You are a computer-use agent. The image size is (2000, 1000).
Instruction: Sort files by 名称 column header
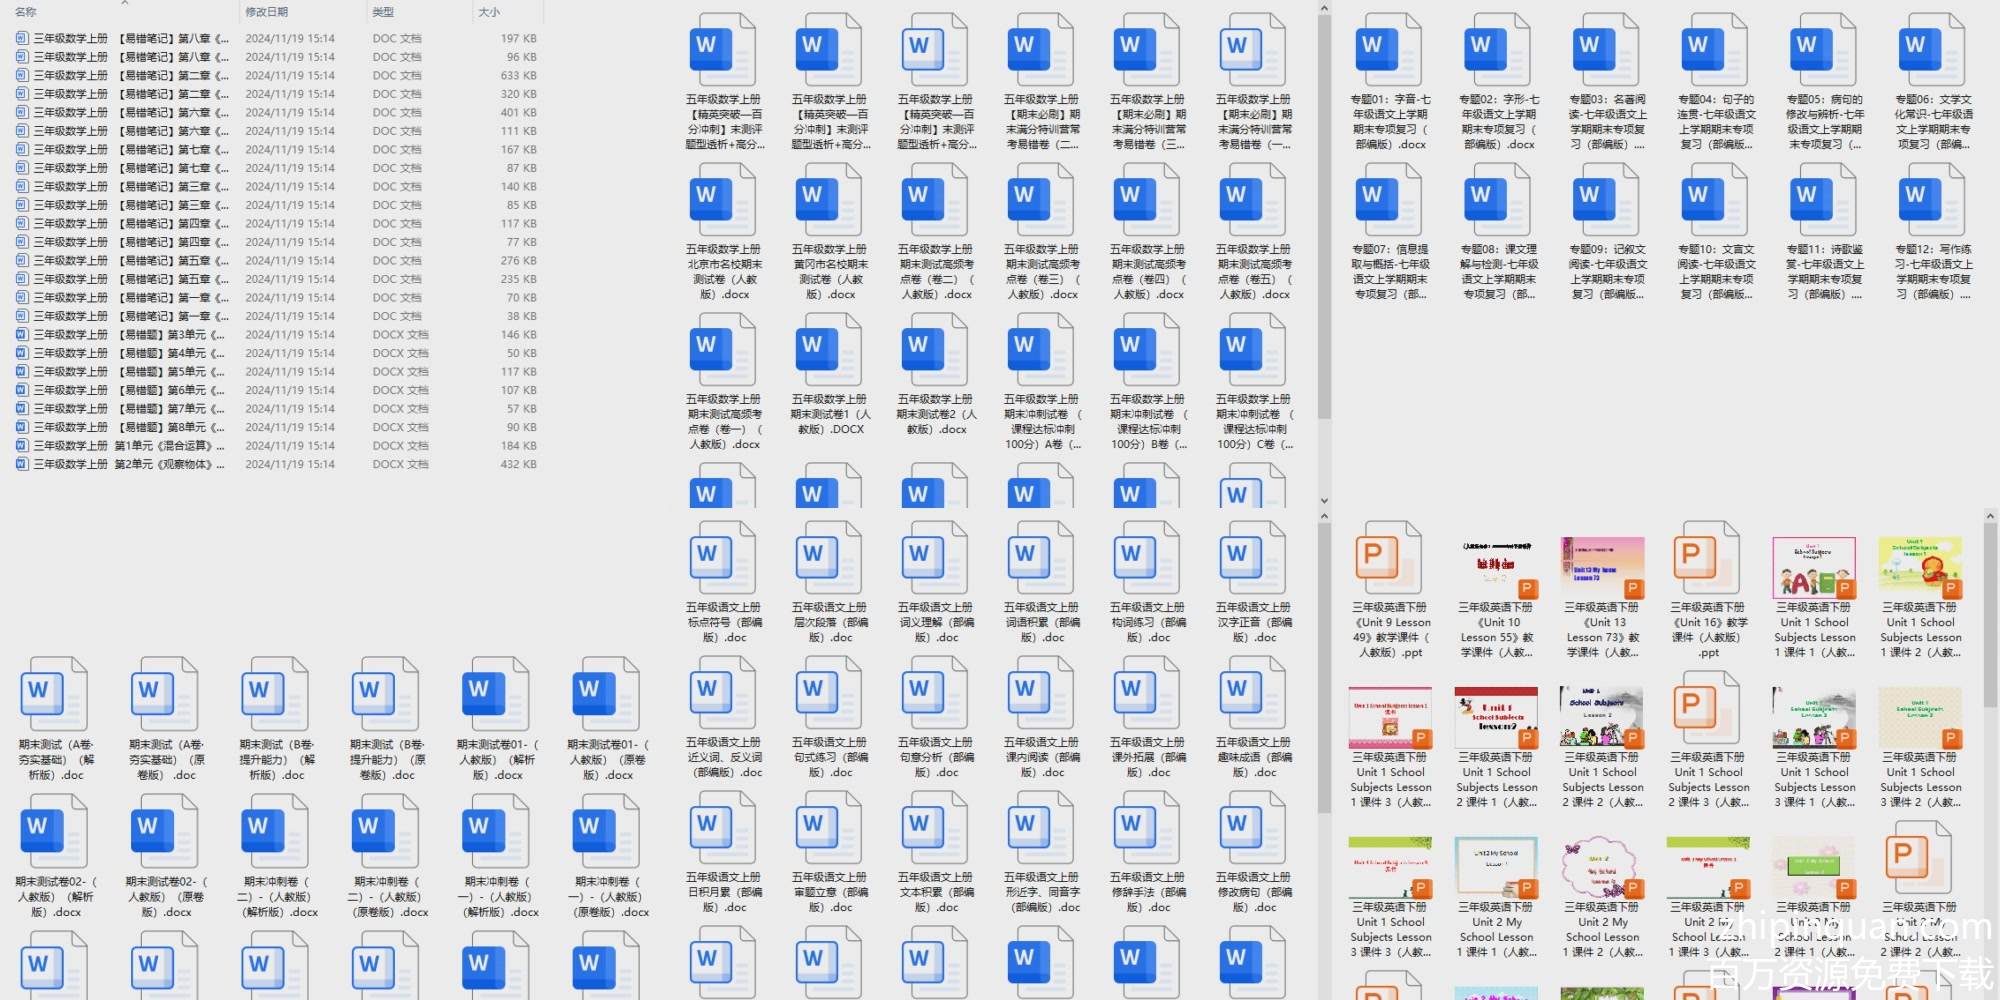(x=27, y=12)
